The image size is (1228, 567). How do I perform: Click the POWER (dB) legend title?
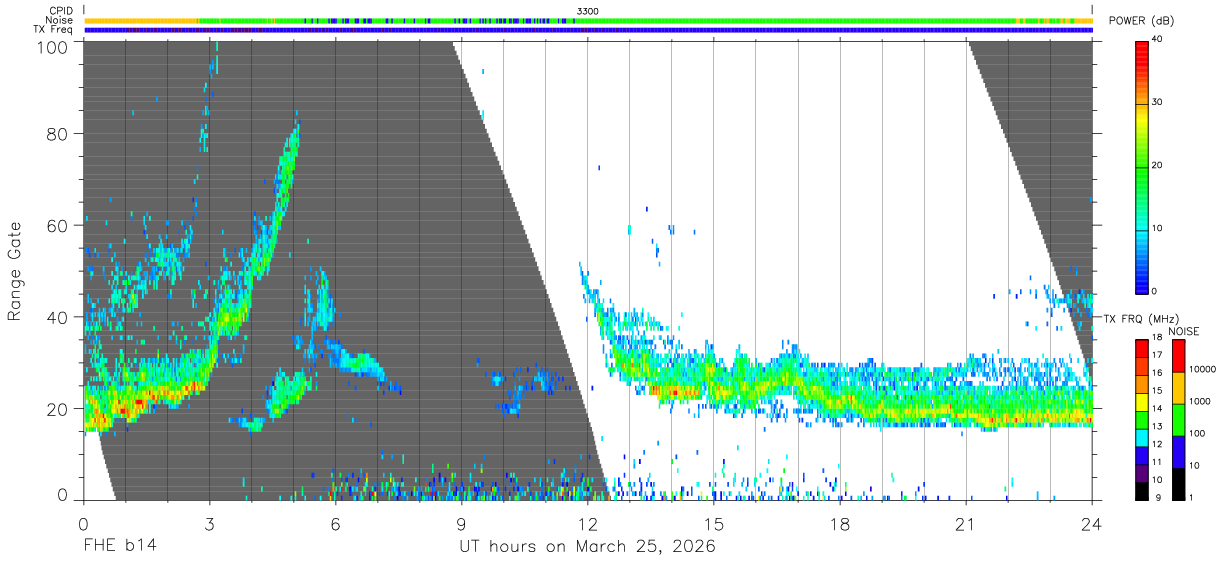point(1141,21)
